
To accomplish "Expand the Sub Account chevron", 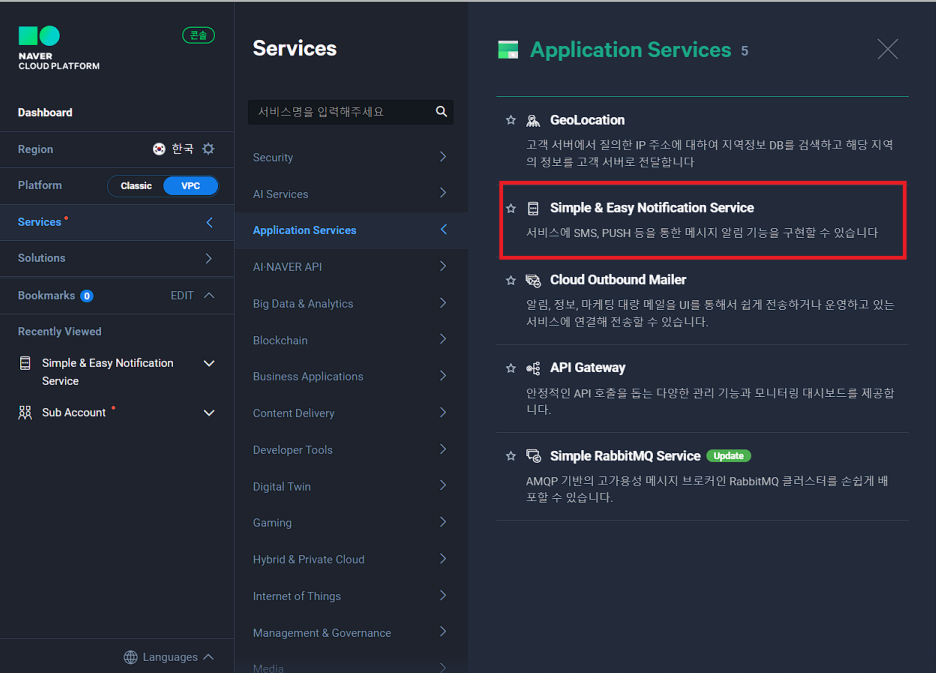I will (x=209, y=413).
